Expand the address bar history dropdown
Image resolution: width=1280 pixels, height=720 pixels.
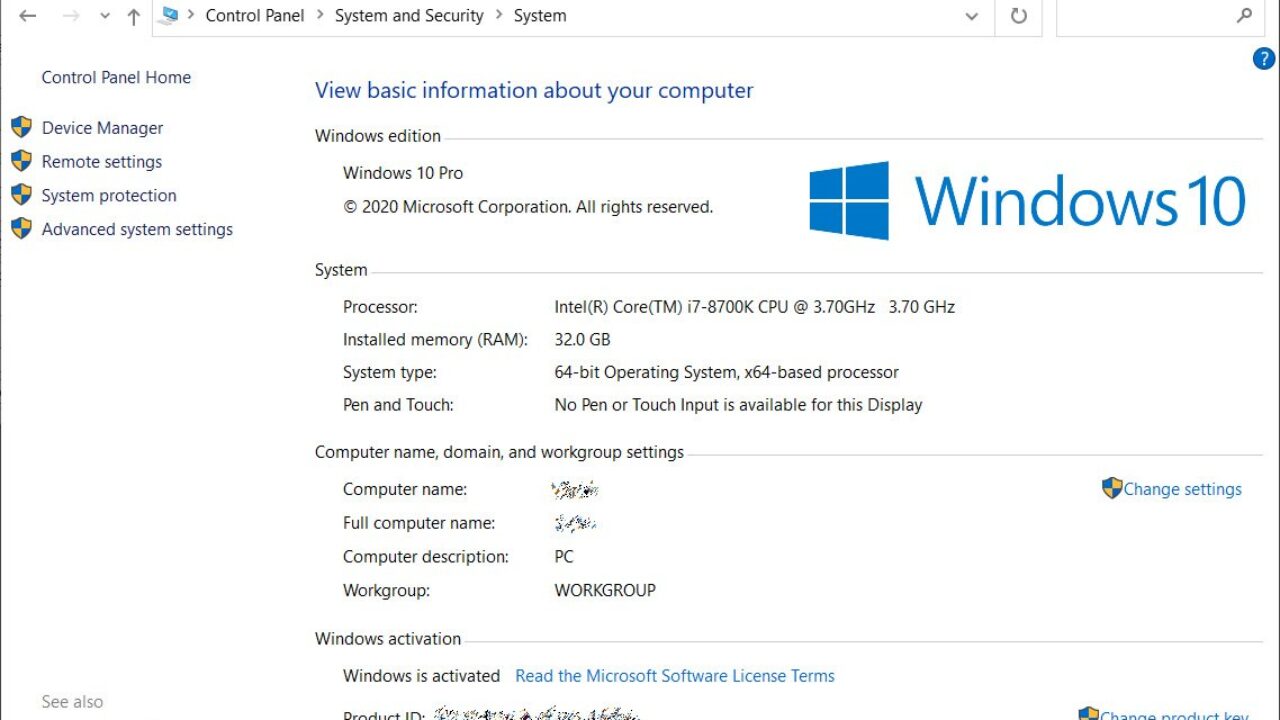pos(971,16)
